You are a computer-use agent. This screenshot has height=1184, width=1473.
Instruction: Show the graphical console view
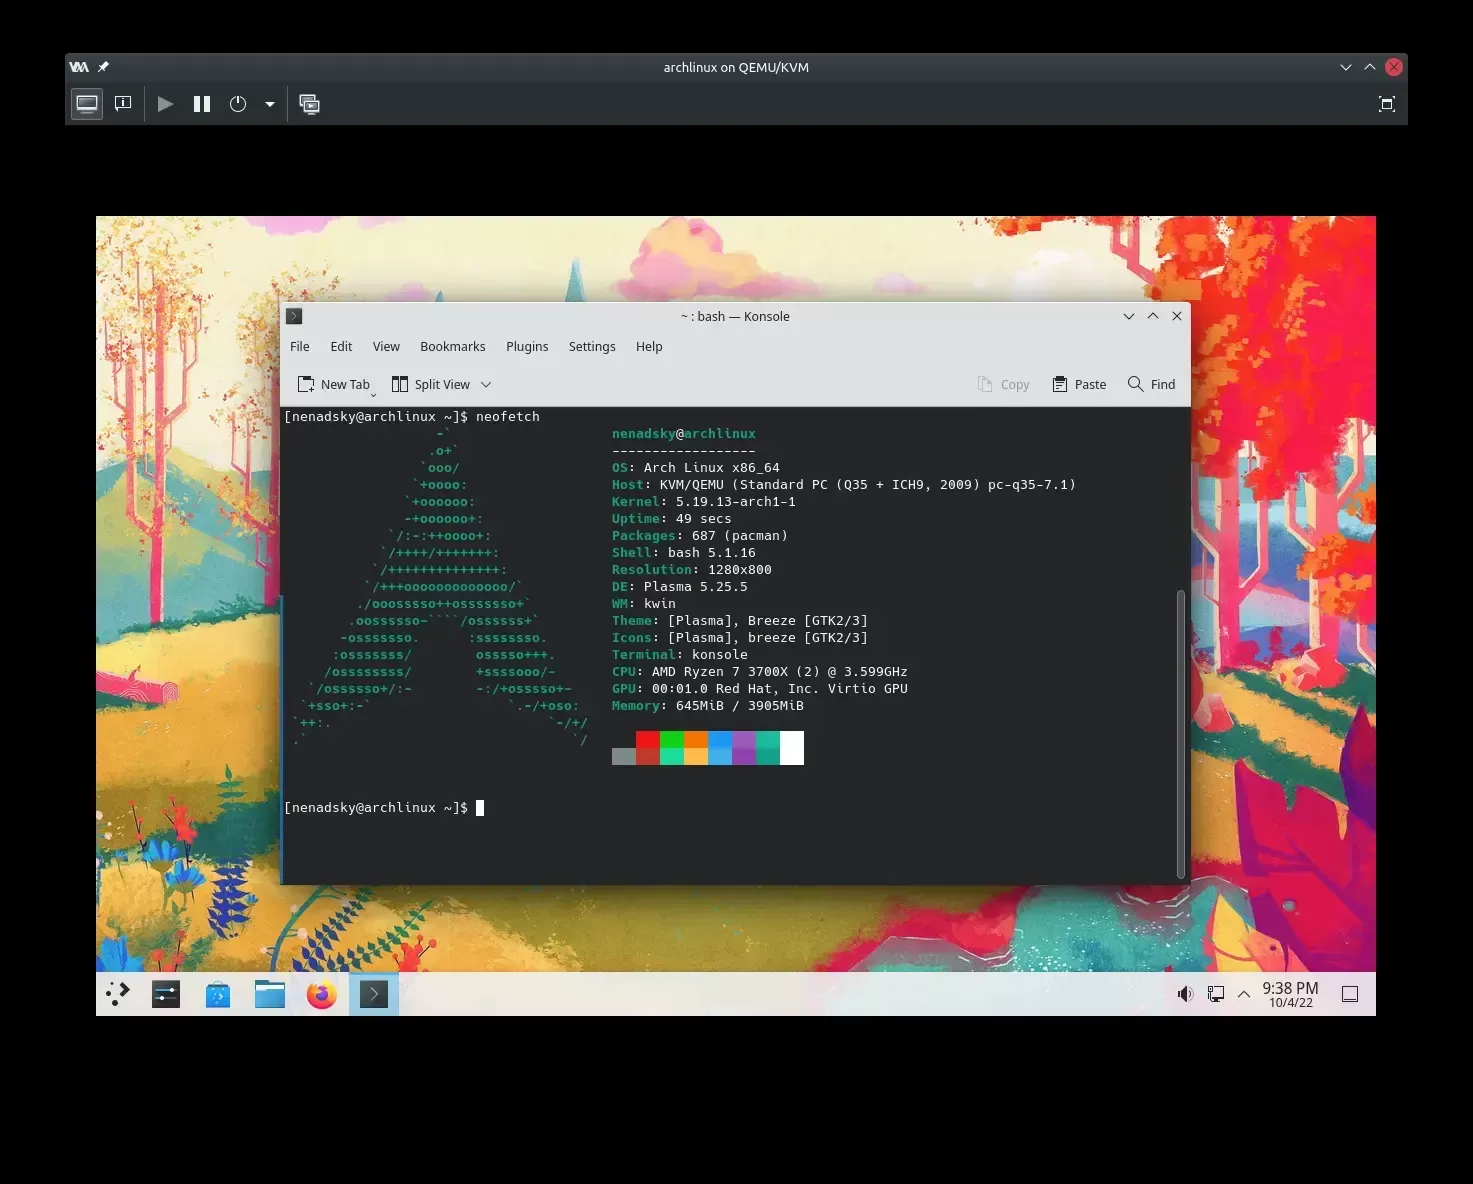[x=87, y=104]
